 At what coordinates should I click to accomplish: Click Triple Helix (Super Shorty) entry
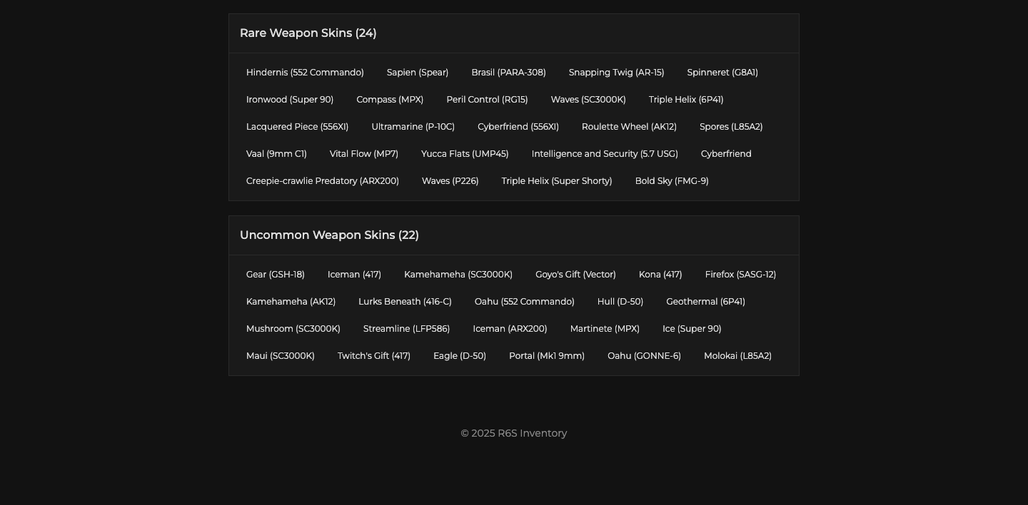(557, 181)
